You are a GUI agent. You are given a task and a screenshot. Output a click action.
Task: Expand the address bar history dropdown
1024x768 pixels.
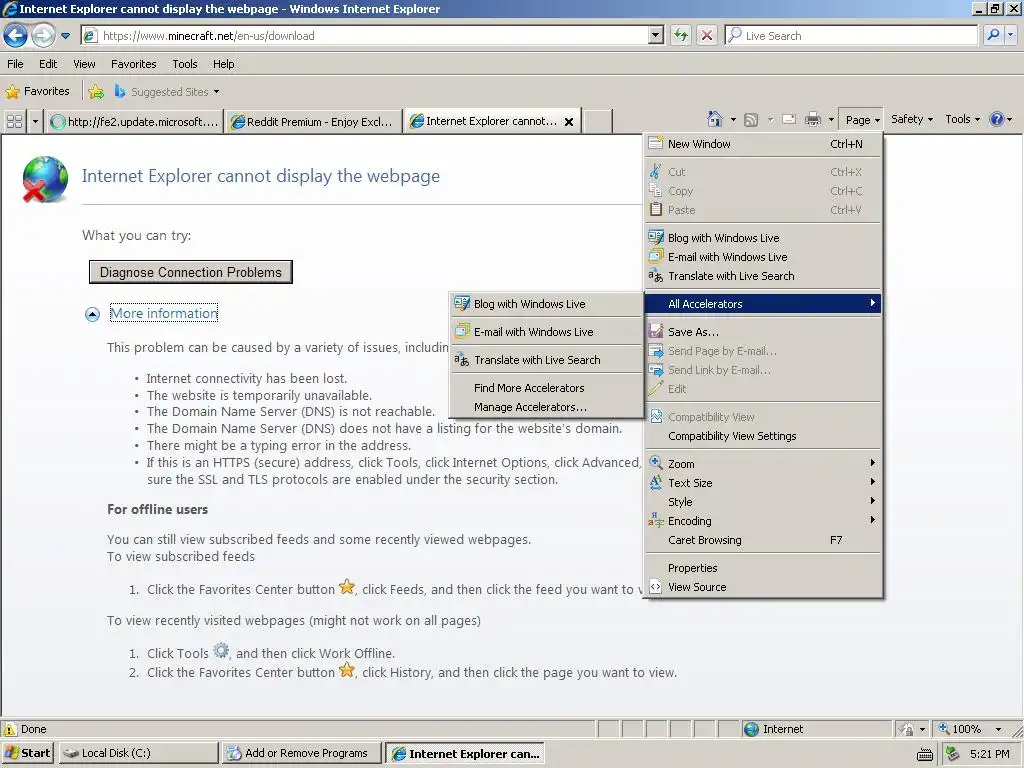coord(656,36)
